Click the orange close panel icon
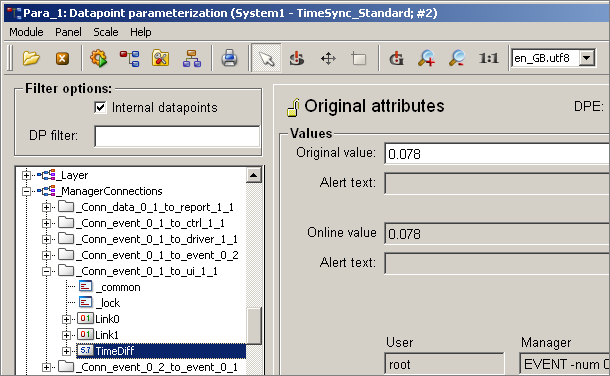Screen dimensions: 610x376 point(62,58)
